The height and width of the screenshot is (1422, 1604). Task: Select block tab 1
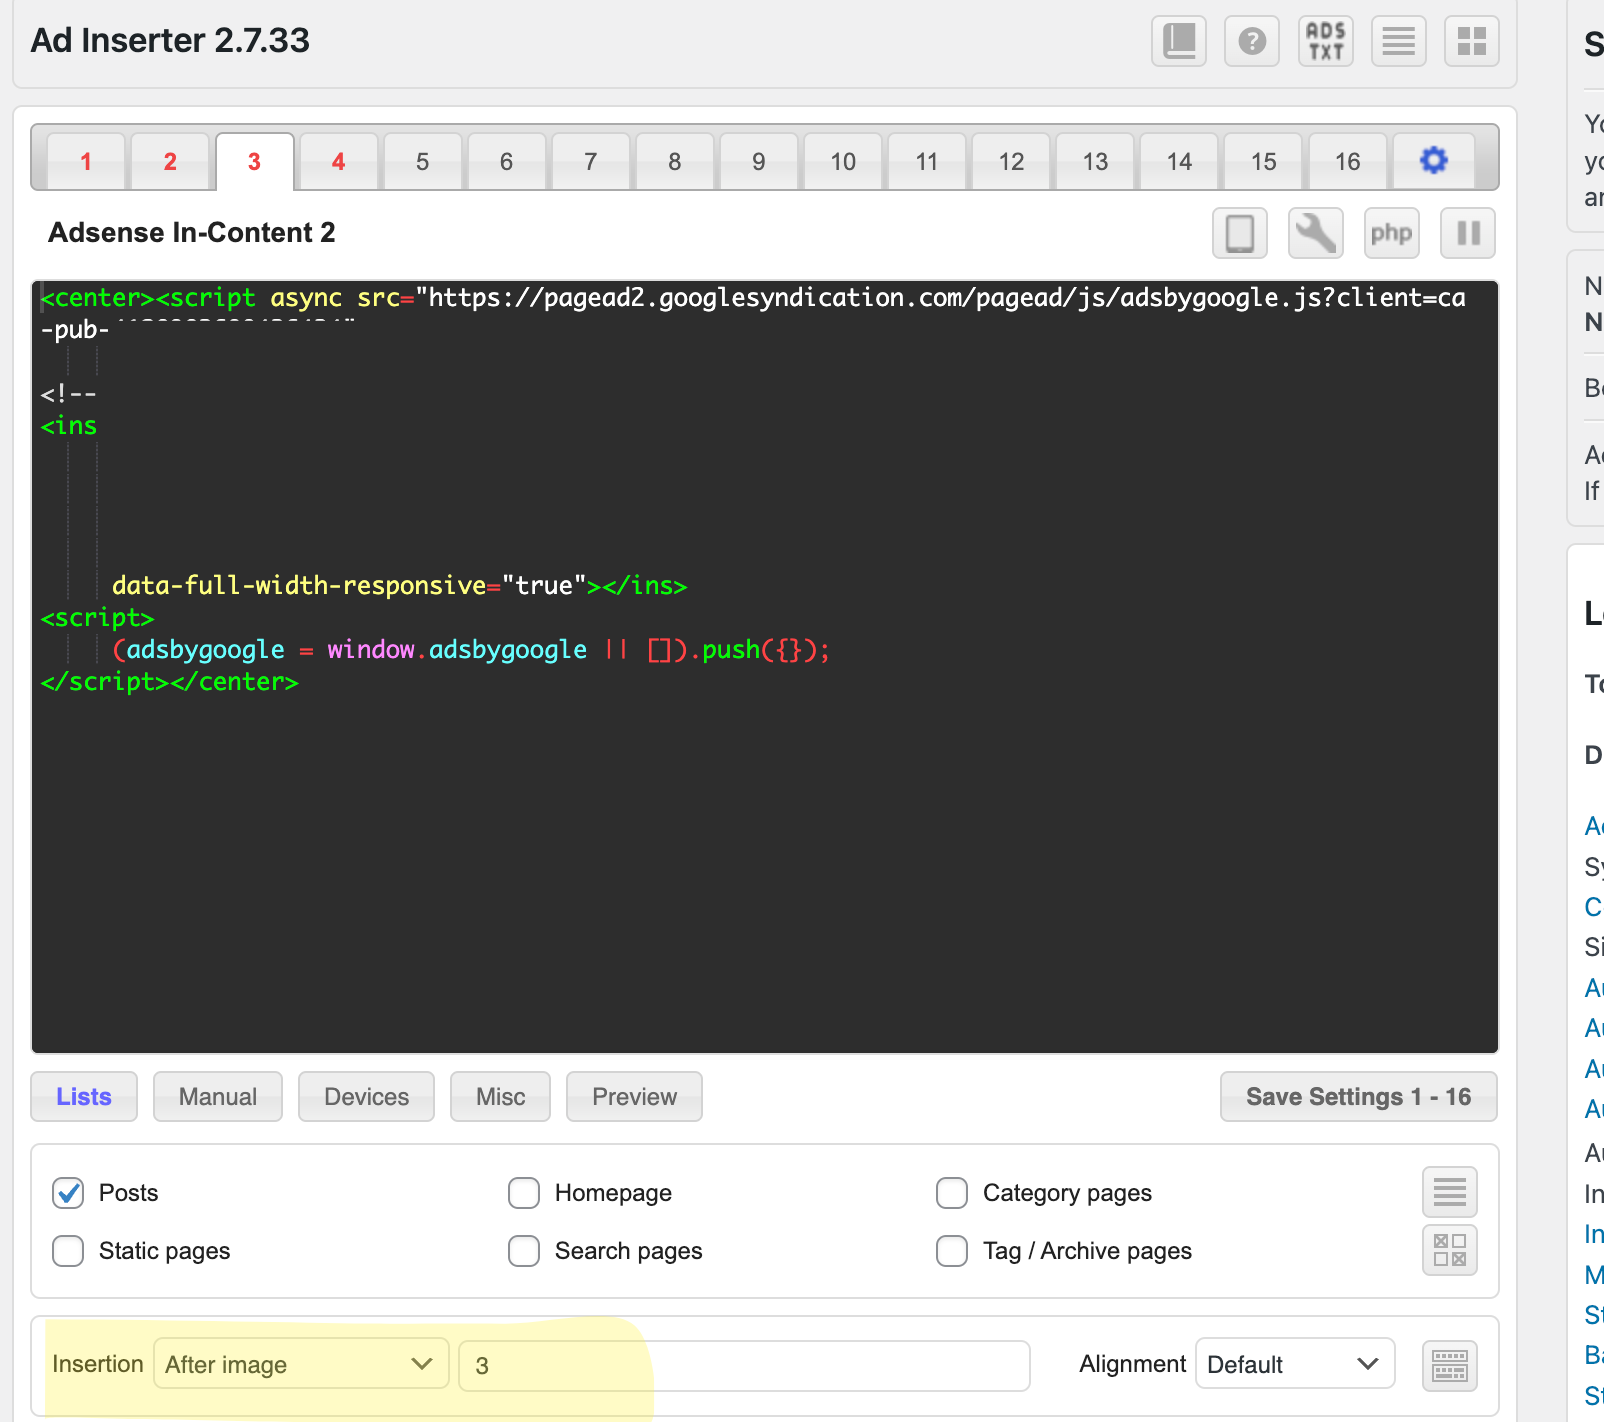tap(86, 162)
